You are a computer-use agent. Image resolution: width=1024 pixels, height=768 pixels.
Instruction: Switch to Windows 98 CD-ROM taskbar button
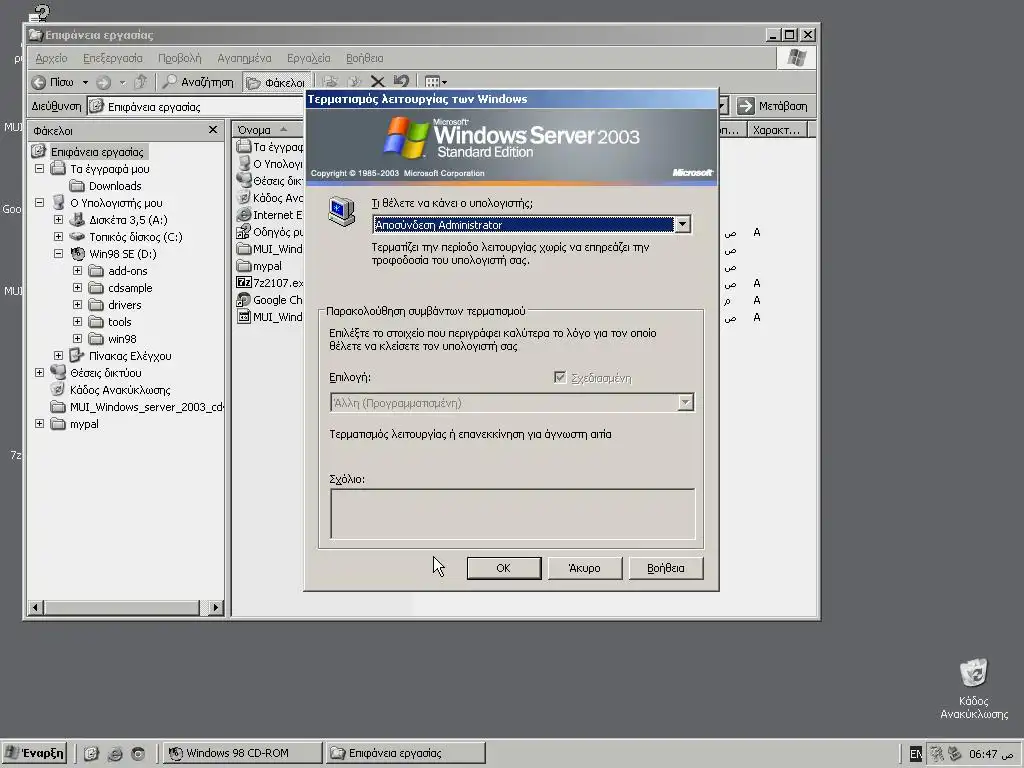pyautogui.click(x=242, y=753)
